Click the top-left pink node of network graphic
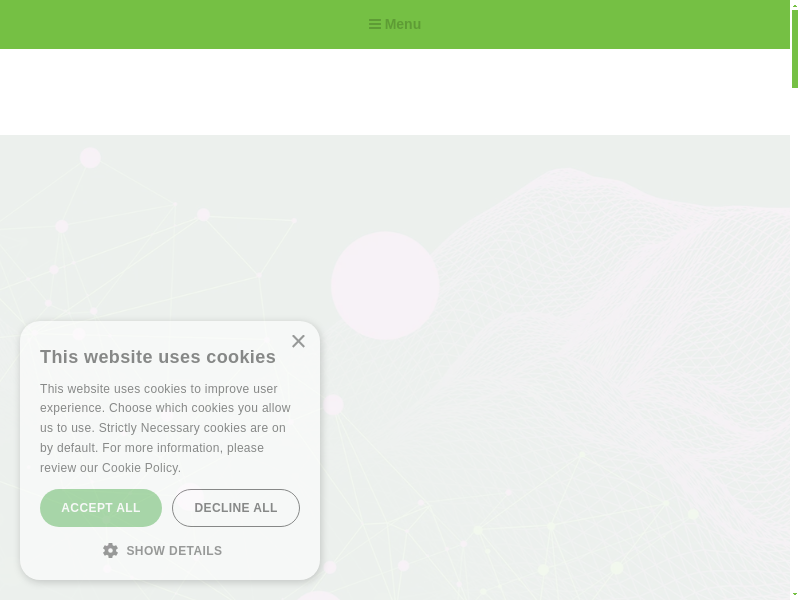800x600 pixels. pyautogui.click(x=90, y=158)
